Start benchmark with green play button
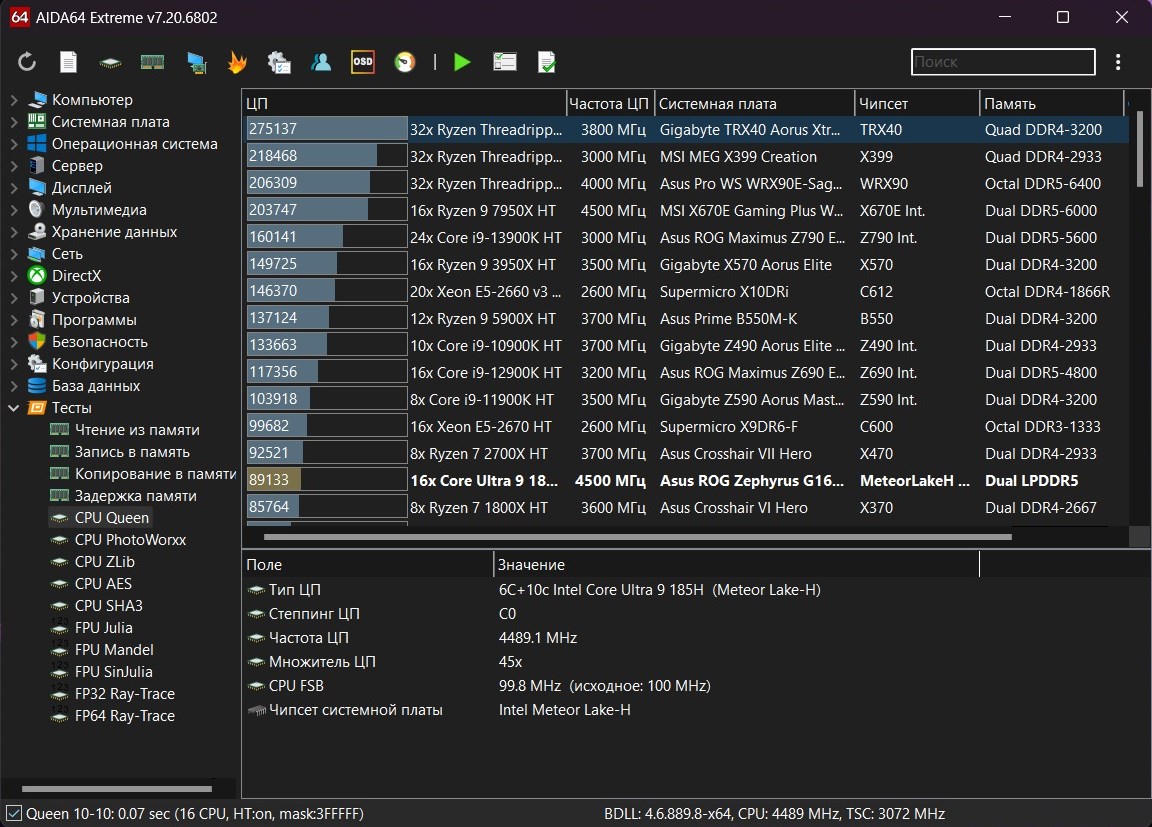 pos(462,62)
